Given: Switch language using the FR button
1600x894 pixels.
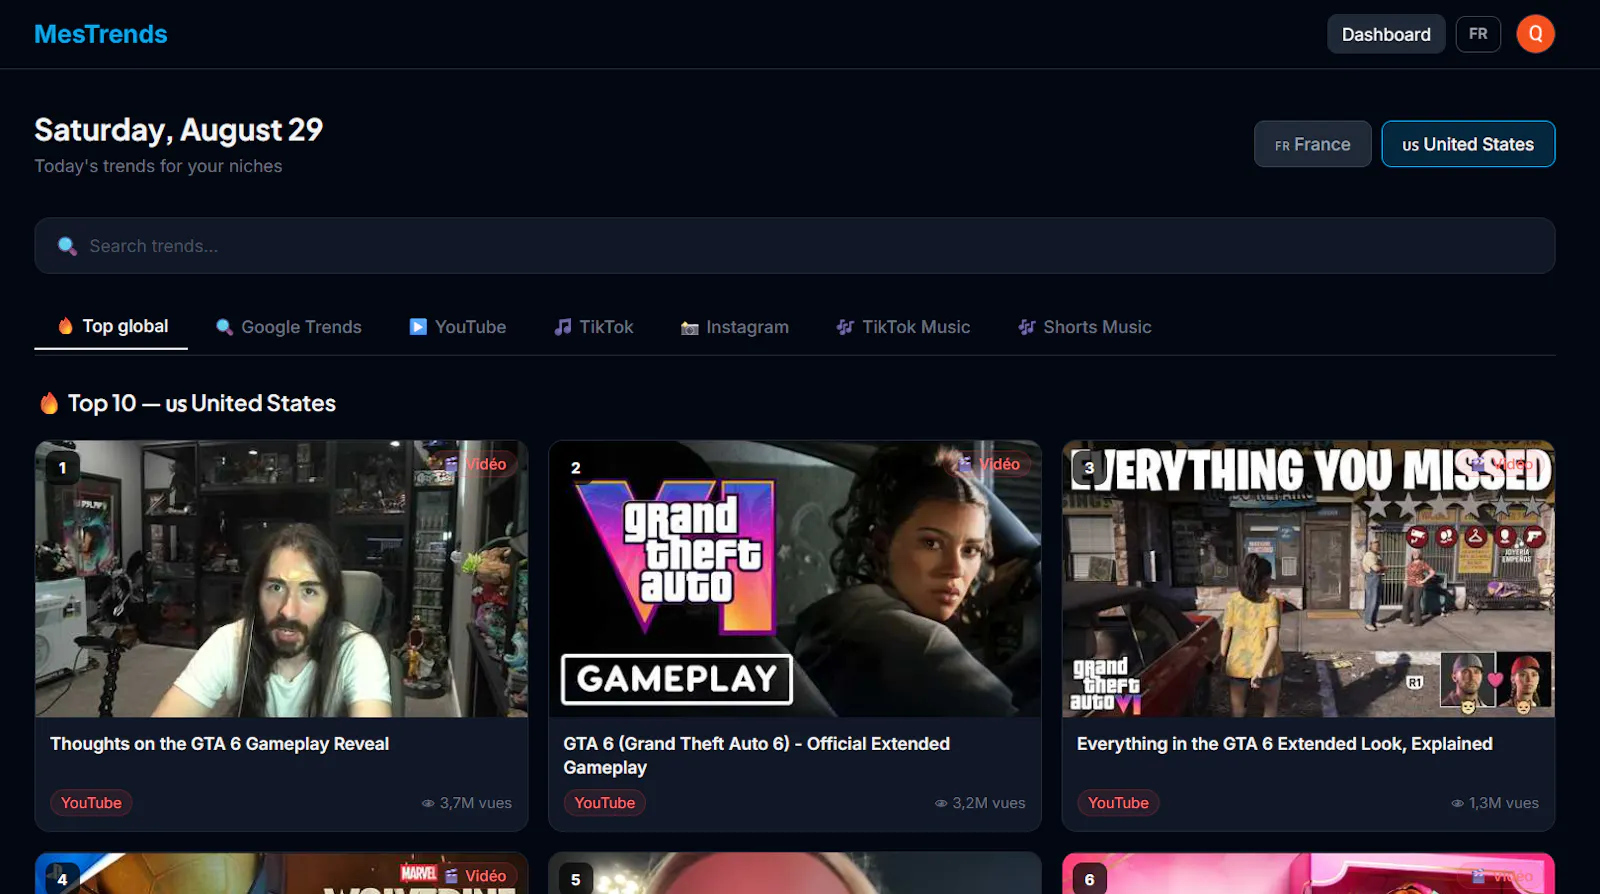Looking at the screenshot, I should click(1478, 34).
